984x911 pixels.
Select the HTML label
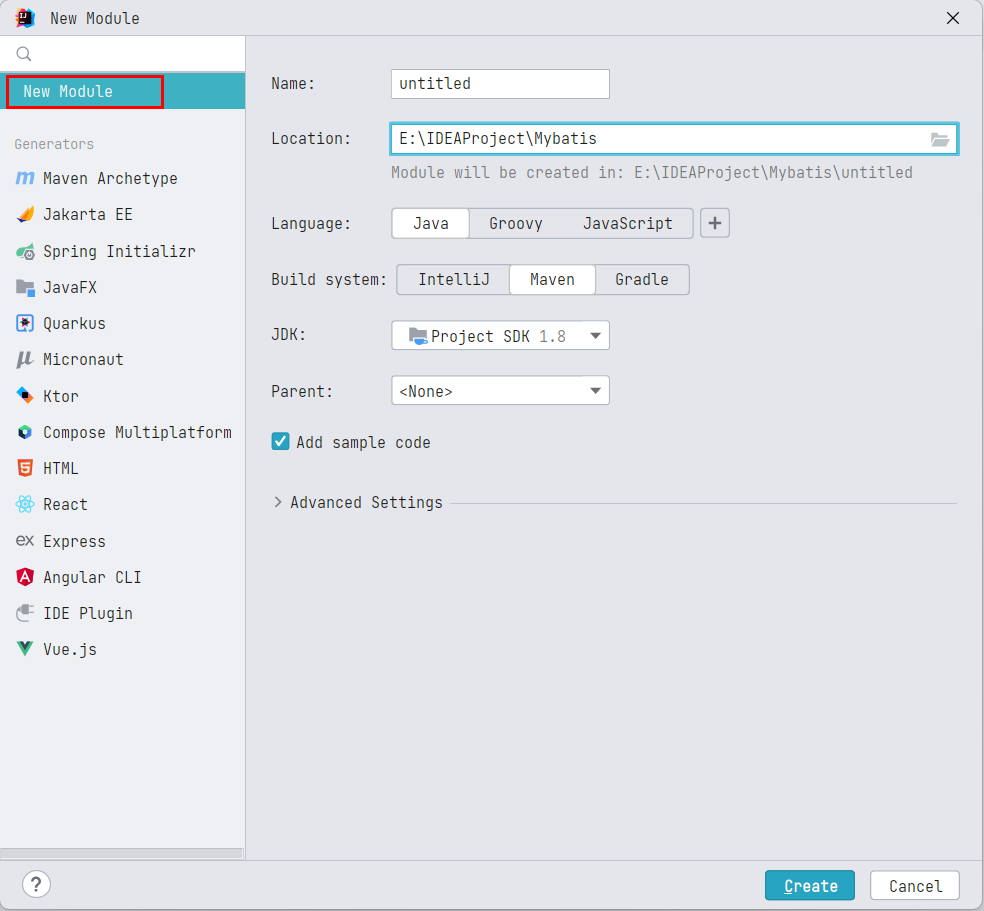point(60,469)
